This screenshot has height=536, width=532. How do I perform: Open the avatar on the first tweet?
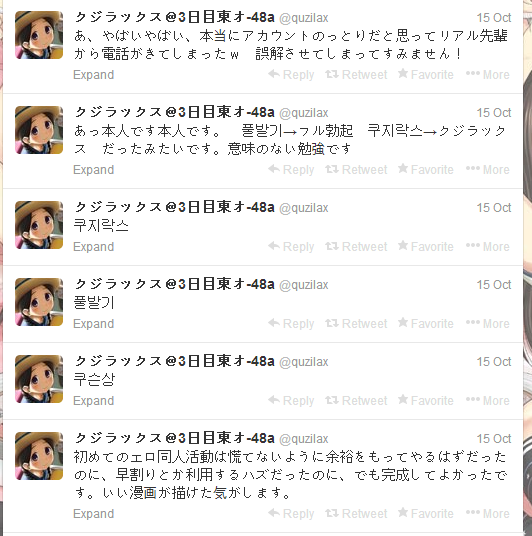coord(39,35)
